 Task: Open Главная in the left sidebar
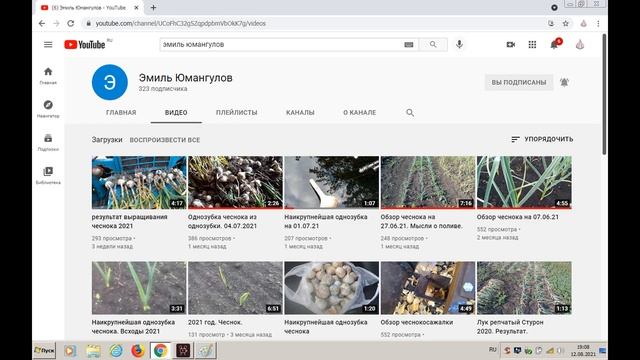[x=48, y=76]
